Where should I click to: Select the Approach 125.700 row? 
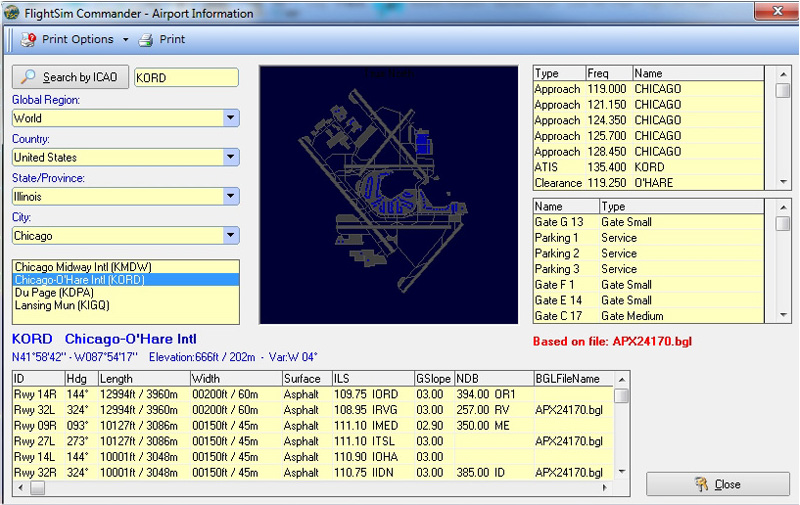click(648, 136)
